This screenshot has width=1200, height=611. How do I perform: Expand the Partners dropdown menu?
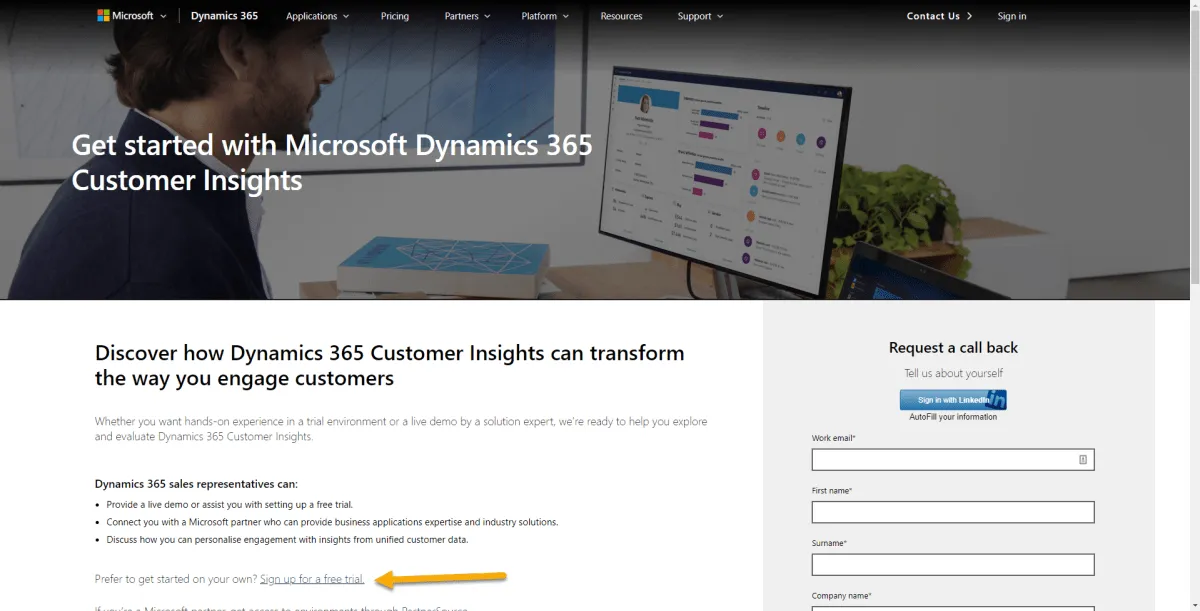pos(467,16)
